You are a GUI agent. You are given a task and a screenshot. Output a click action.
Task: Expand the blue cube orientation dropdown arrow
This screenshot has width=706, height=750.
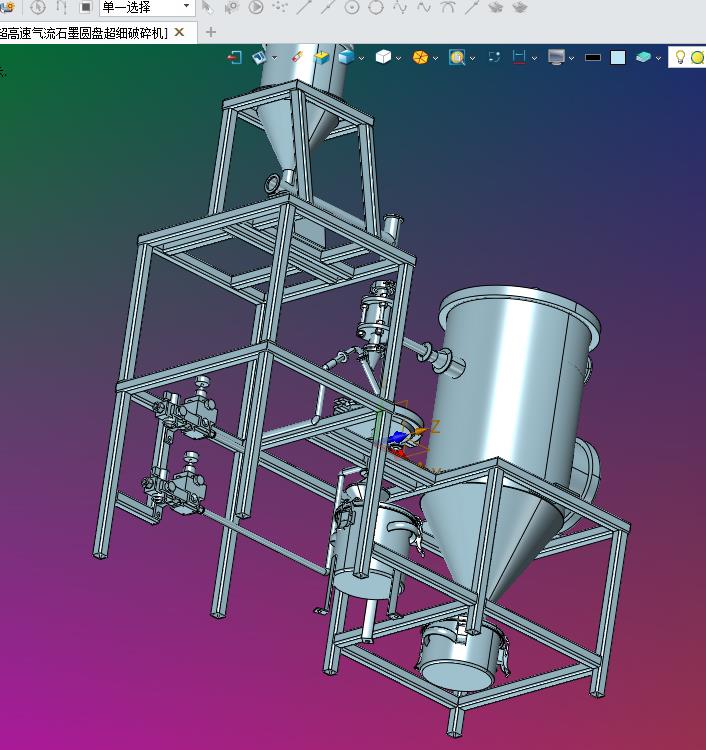click(x=361, y=58)
